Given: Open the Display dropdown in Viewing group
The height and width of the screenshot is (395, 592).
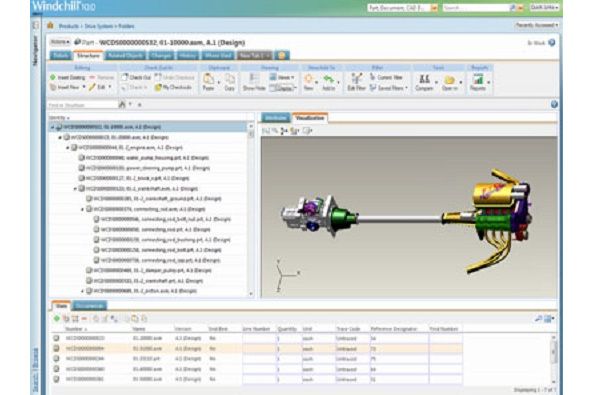Looking at the screenshot, I should pyautogui.click(x=283, y=88).
